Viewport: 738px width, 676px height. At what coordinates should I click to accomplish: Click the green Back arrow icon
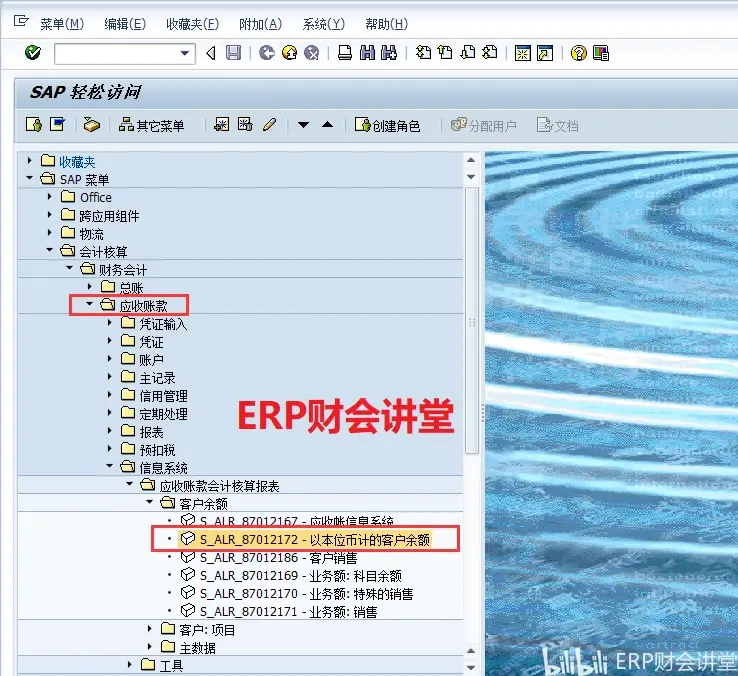click(266, 53)
